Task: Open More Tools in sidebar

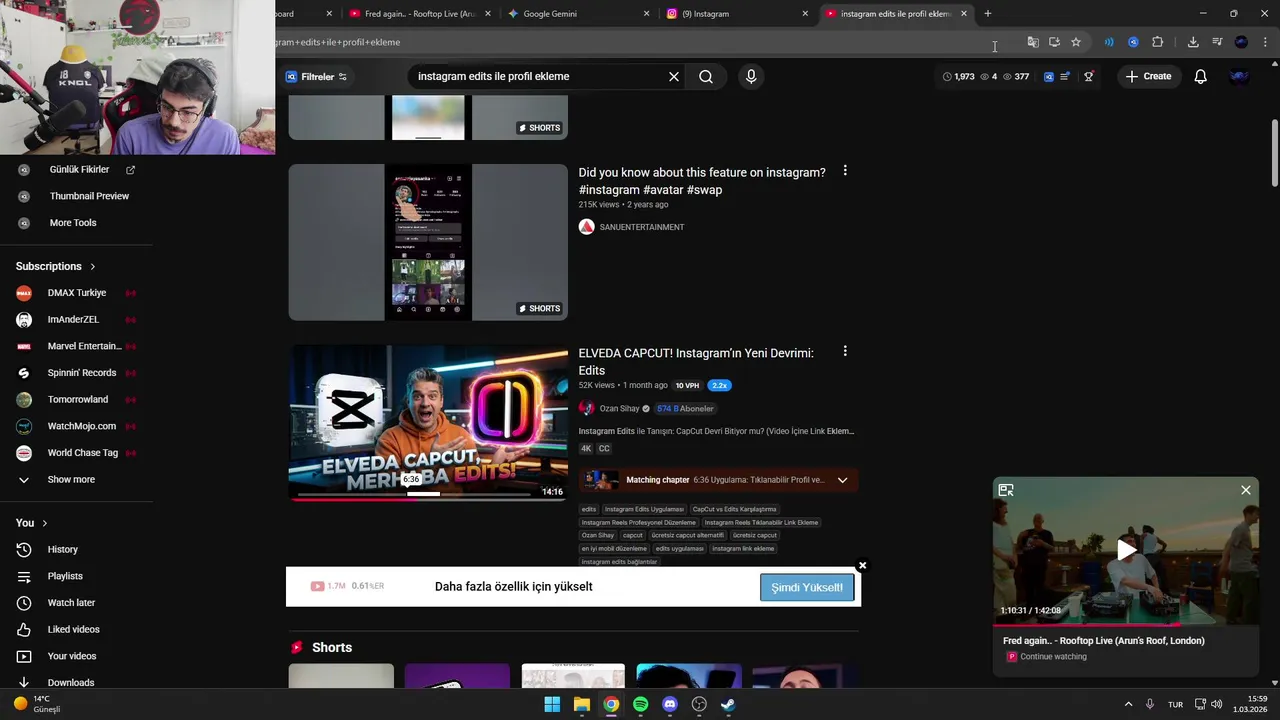Action: click(73, 223)
